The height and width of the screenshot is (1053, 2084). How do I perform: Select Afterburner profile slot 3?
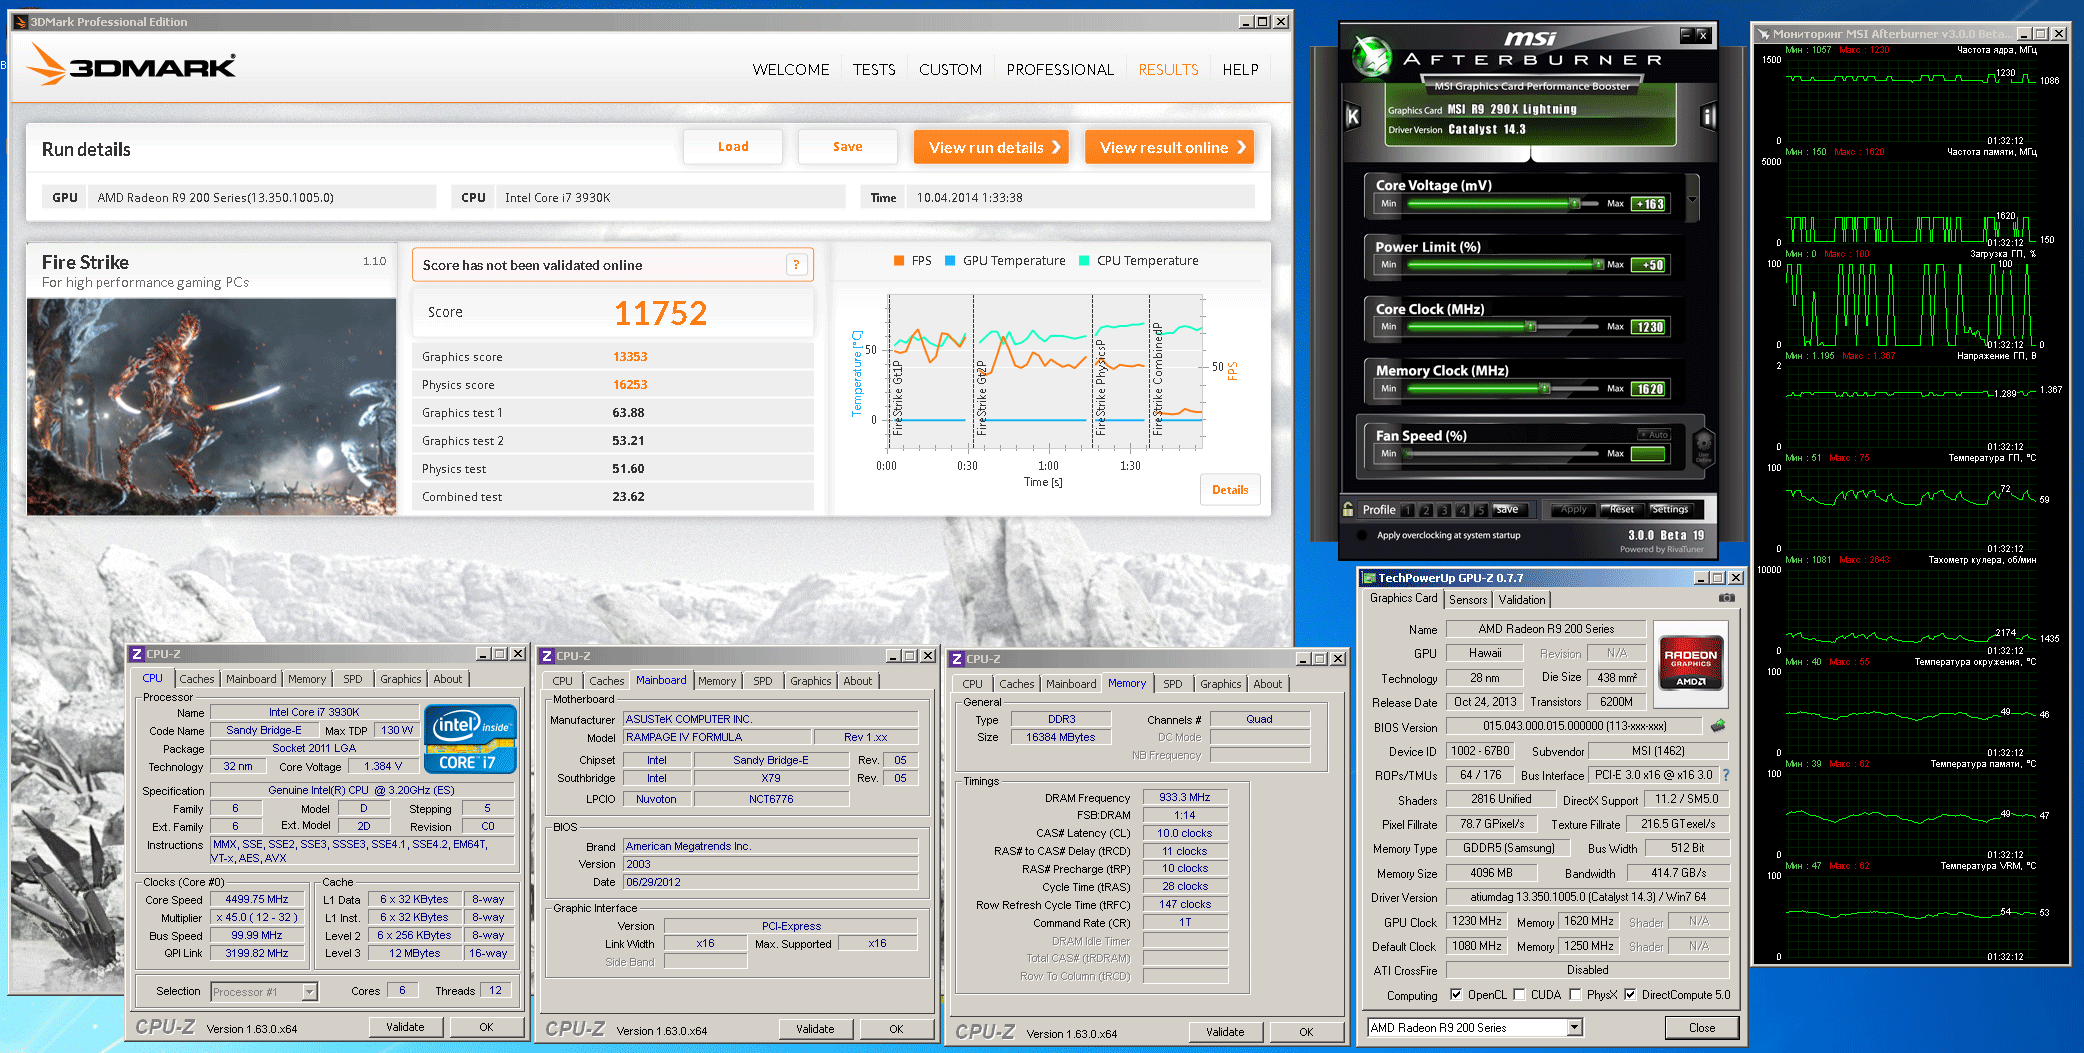(x=1444, y=510)
